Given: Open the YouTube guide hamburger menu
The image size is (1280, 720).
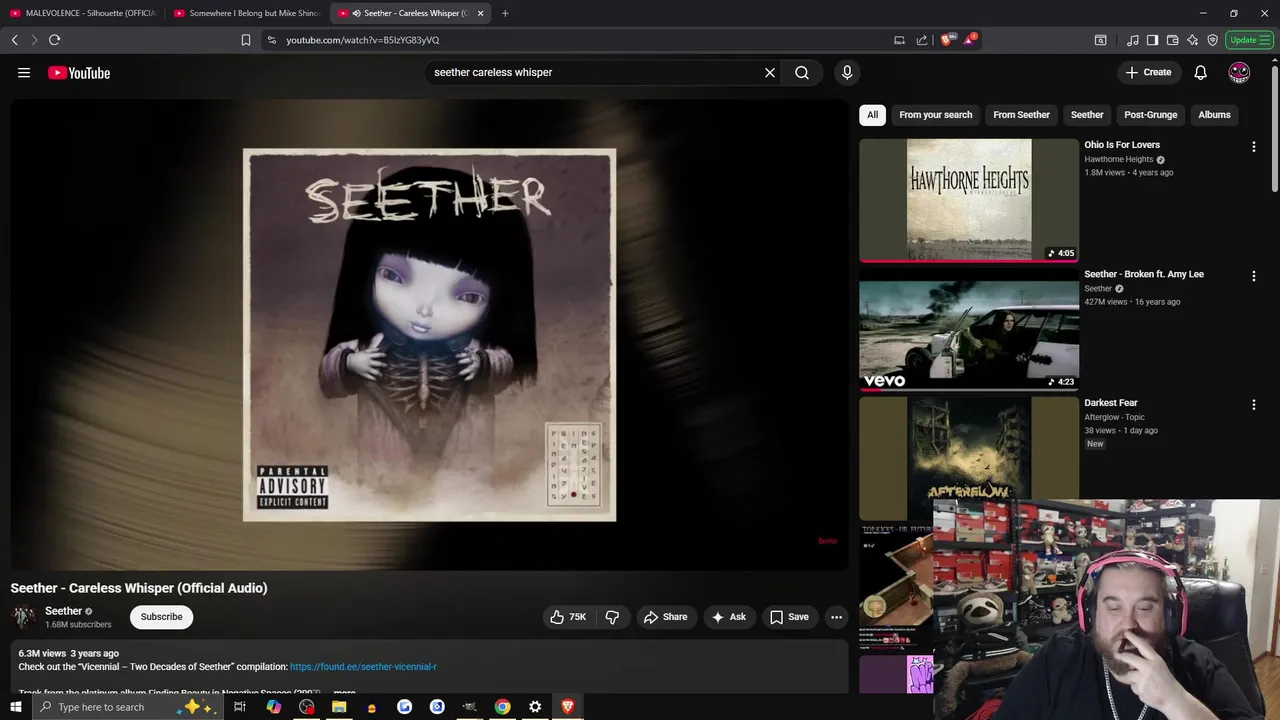Looking at the screenshot, I should point(24,72).
